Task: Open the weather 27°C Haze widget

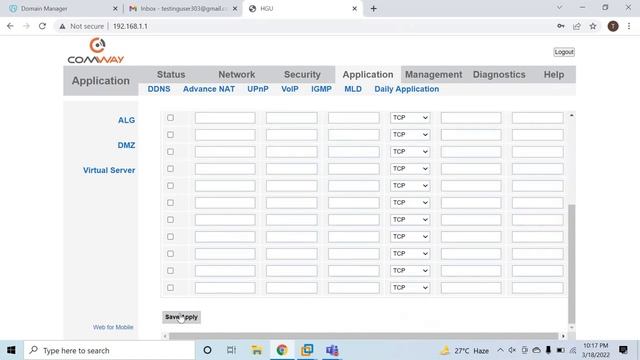Action: coord(464,351)
